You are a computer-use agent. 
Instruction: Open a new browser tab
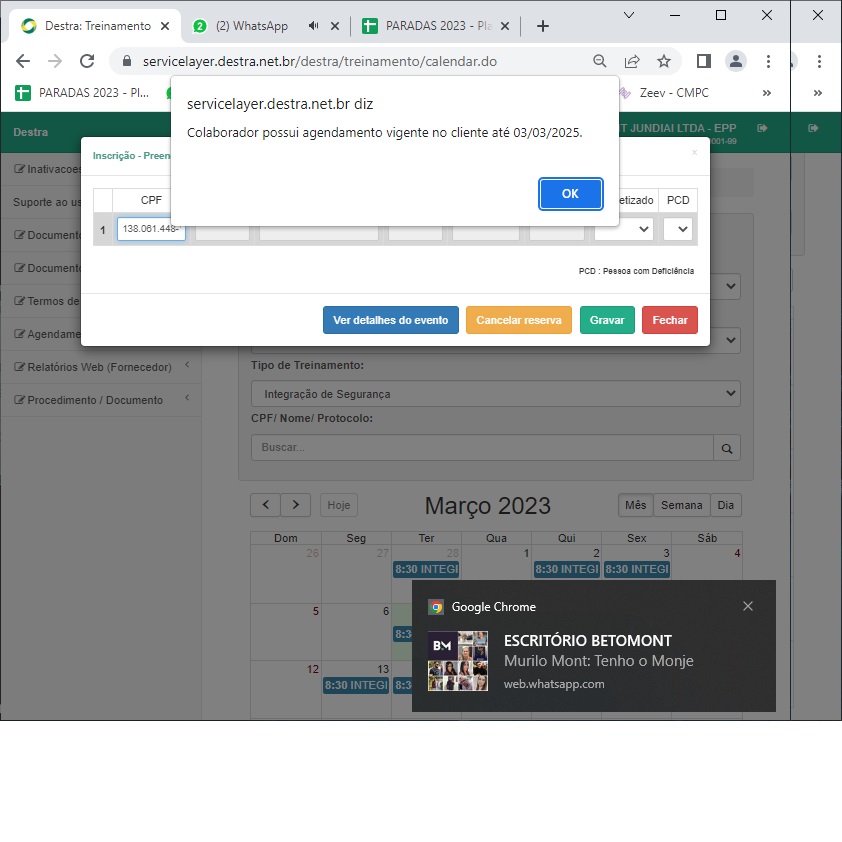543,26
